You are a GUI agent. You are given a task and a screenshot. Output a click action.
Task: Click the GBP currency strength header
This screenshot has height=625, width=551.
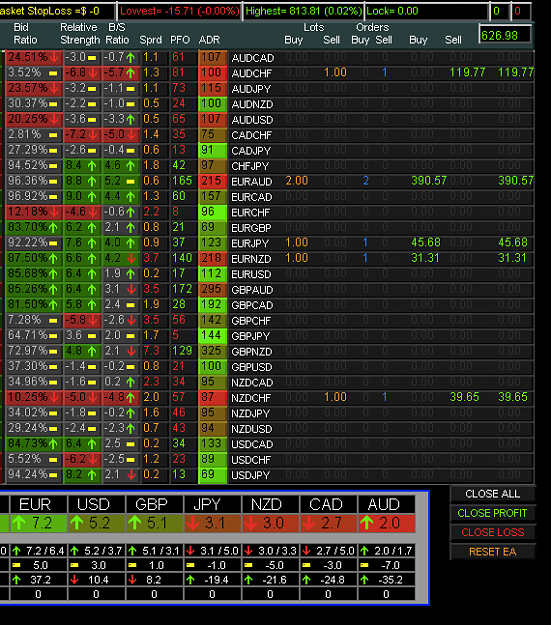pos(154,505)
